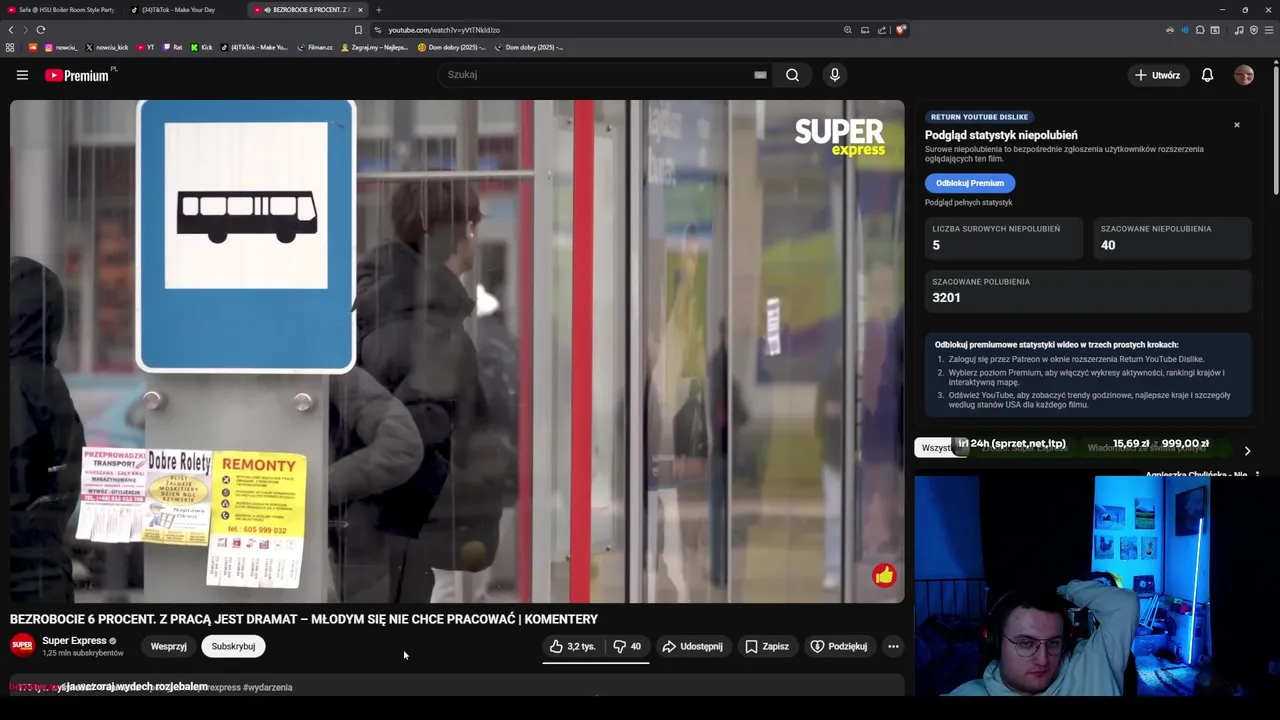Reload the page with refresh icon

tap(41, 30)
